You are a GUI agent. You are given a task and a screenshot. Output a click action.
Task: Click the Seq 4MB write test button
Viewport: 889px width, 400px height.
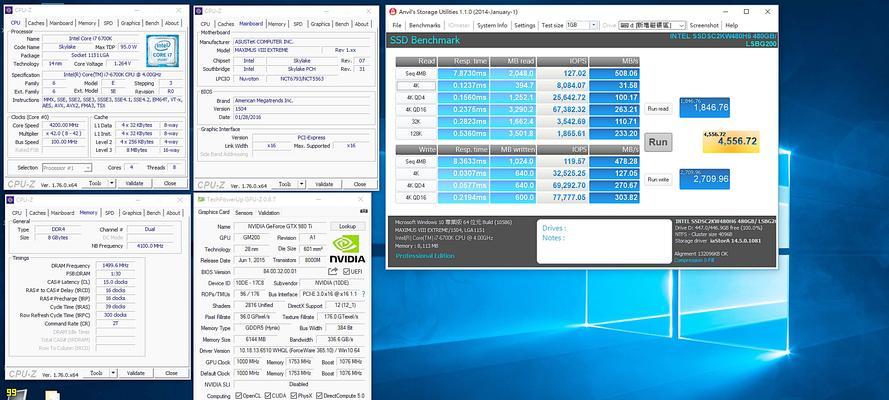coord(416,161)
